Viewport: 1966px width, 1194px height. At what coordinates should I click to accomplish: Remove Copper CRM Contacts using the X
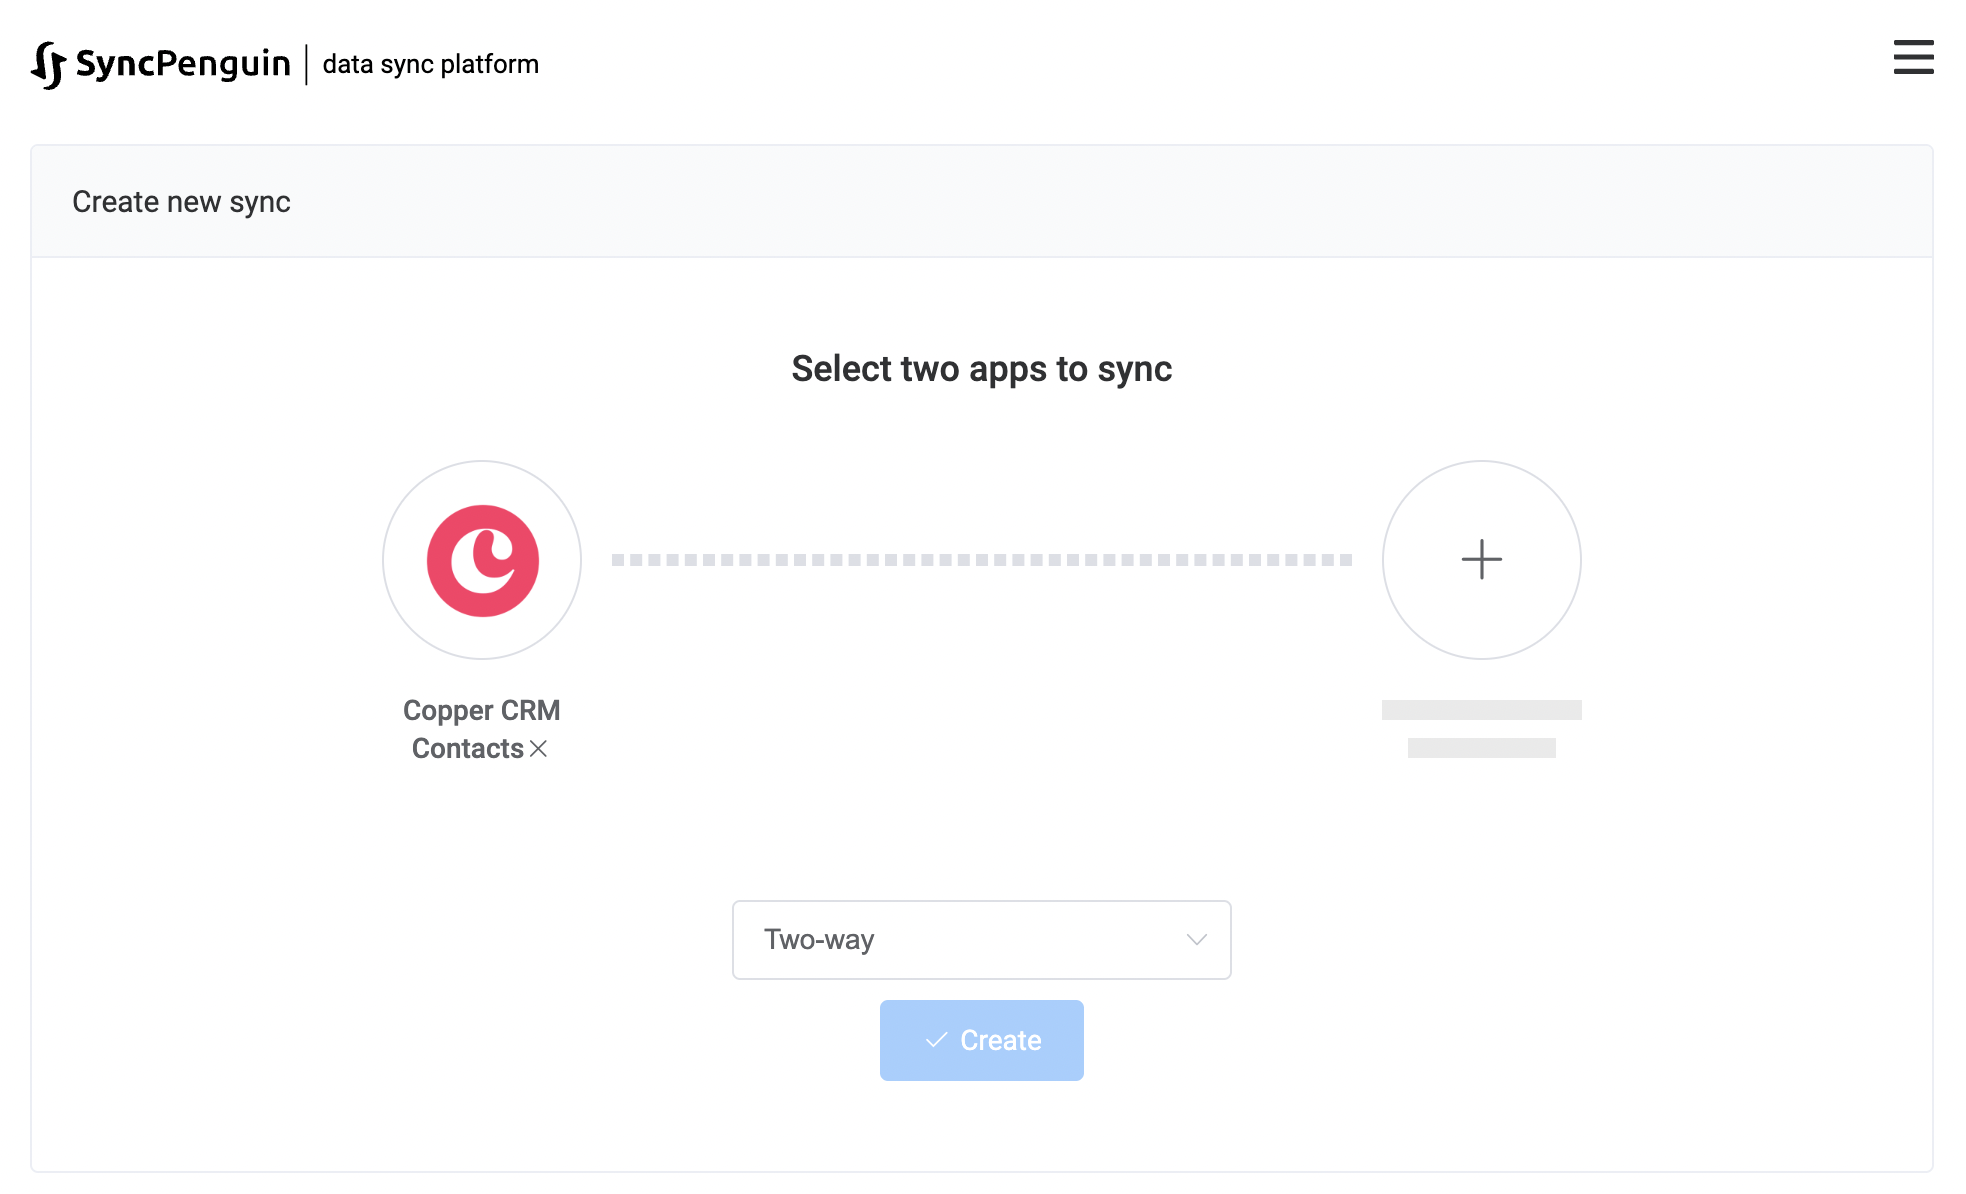pyautogui.click(x=538, y=749)
